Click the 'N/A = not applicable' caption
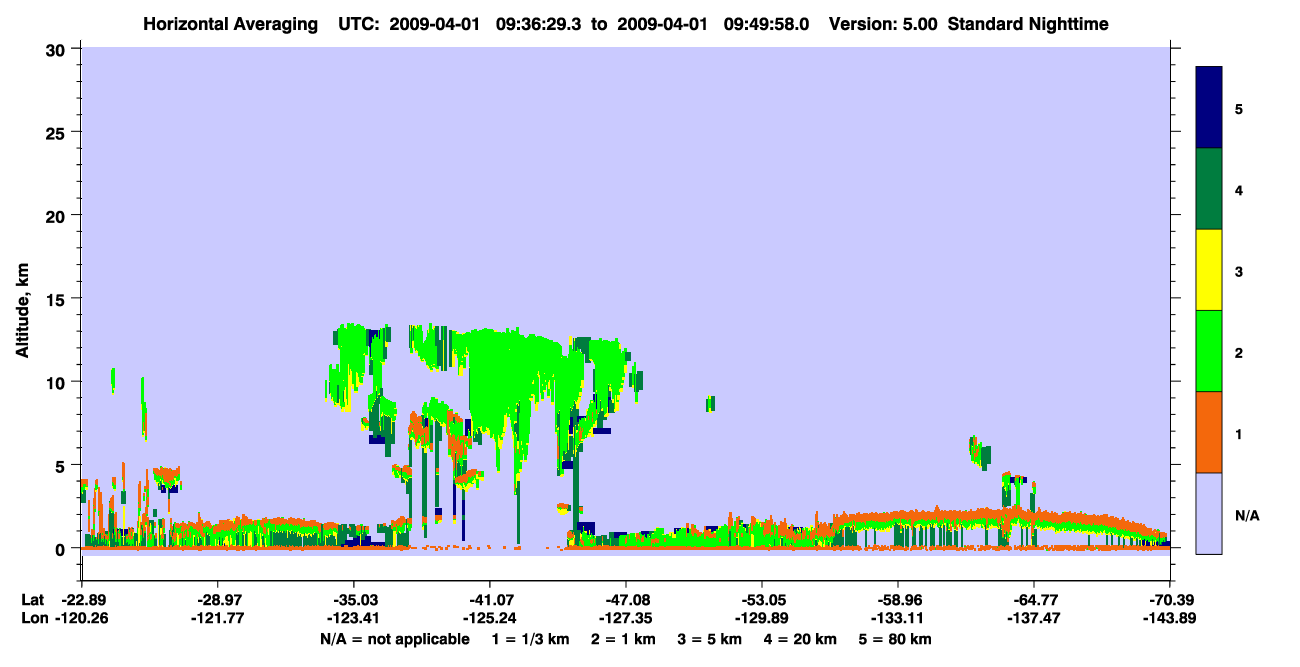 (394, 639)
